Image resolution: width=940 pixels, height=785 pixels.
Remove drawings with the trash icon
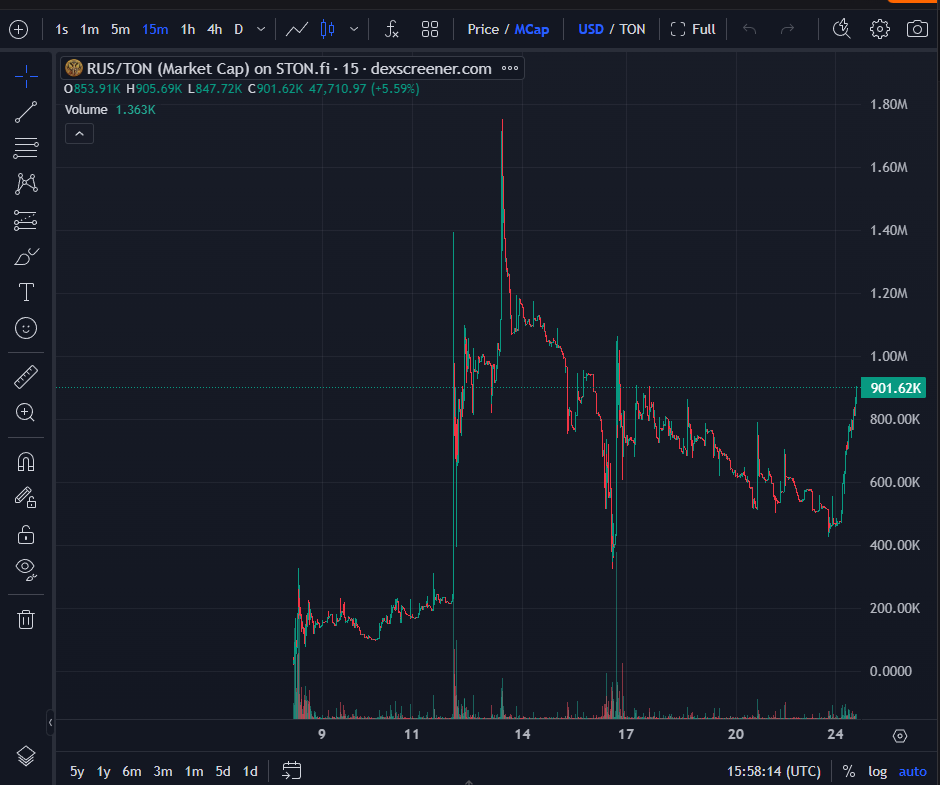tap(26, 619)
